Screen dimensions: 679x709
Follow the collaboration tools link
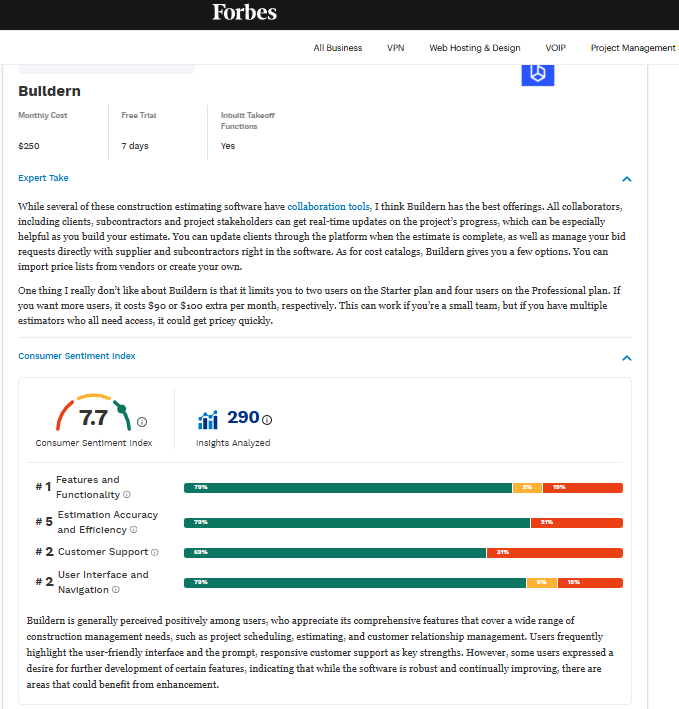pos(329,206)
